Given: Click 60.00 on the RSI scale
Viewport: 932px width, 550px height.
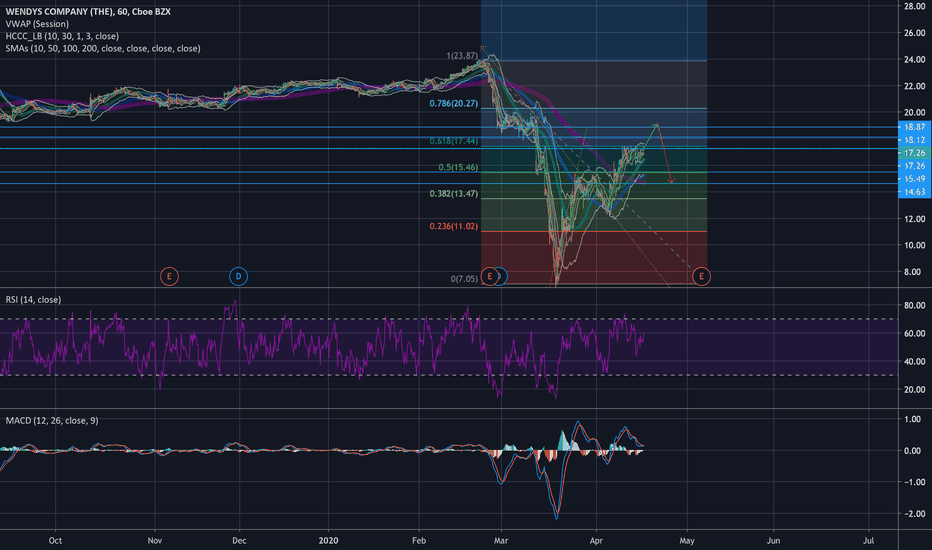Looking at the screenshot, I should click(914, 334).
